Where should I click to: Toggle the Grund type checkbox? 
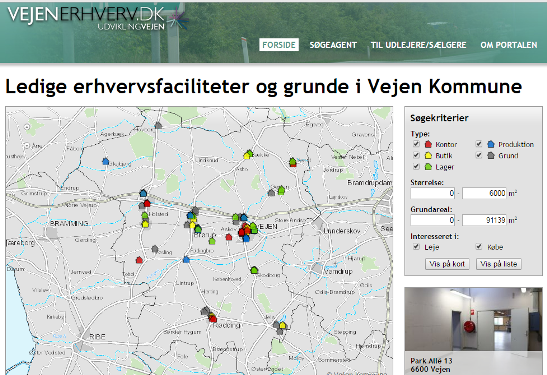click(479, 155)
